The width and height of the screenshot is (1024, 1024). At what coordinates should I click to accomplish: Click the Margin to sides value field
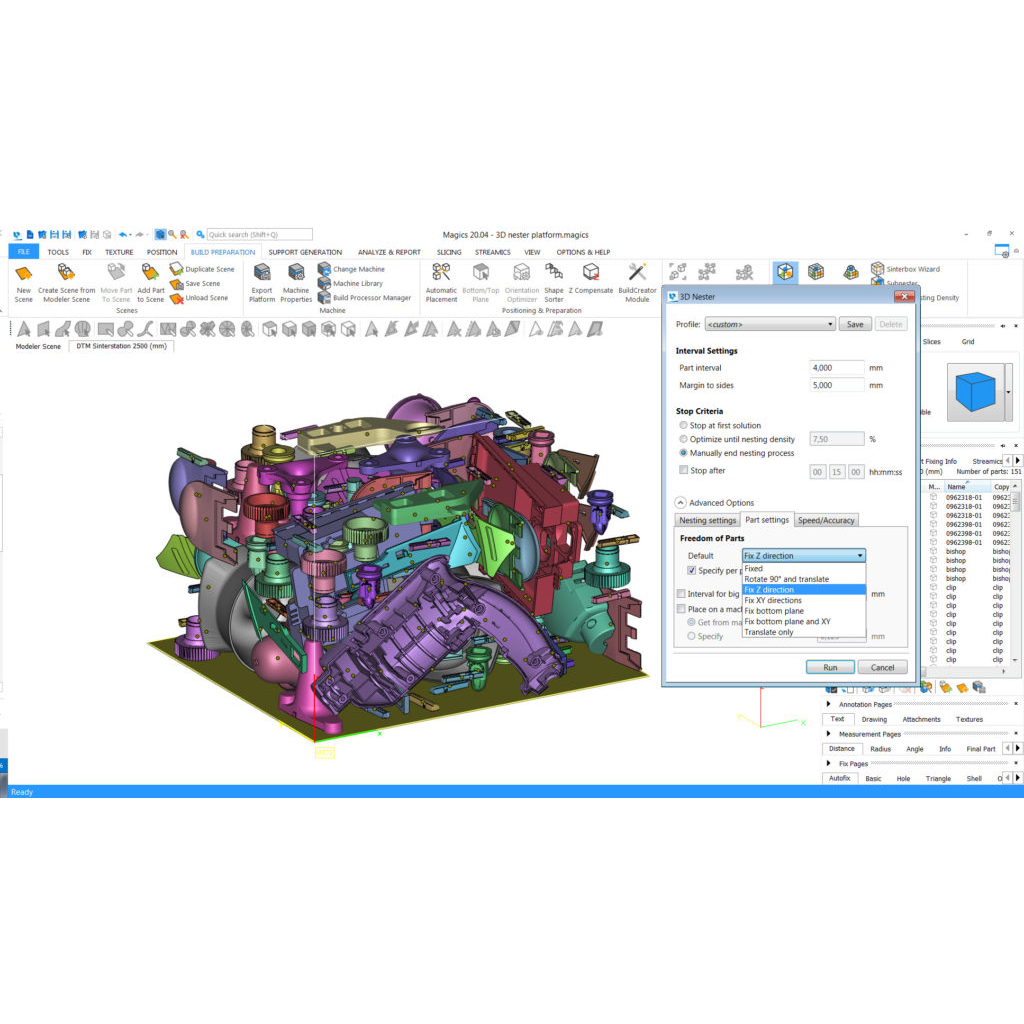pos(837,385)
